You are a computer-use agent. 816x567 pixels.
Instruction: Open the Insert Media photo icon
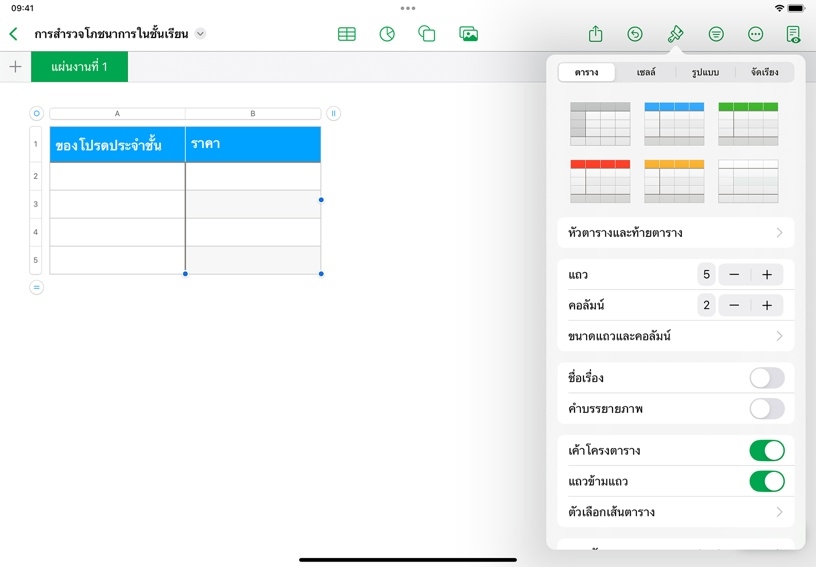(x=468, y=34)
